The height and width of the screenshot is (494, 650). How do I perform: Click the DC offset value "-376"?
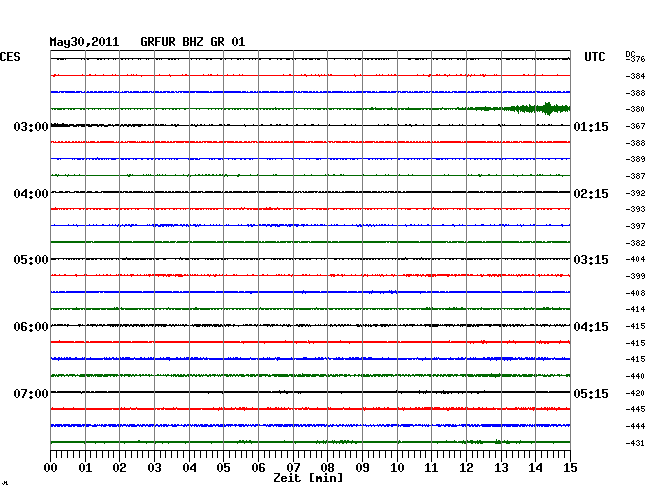click(635, 59)
